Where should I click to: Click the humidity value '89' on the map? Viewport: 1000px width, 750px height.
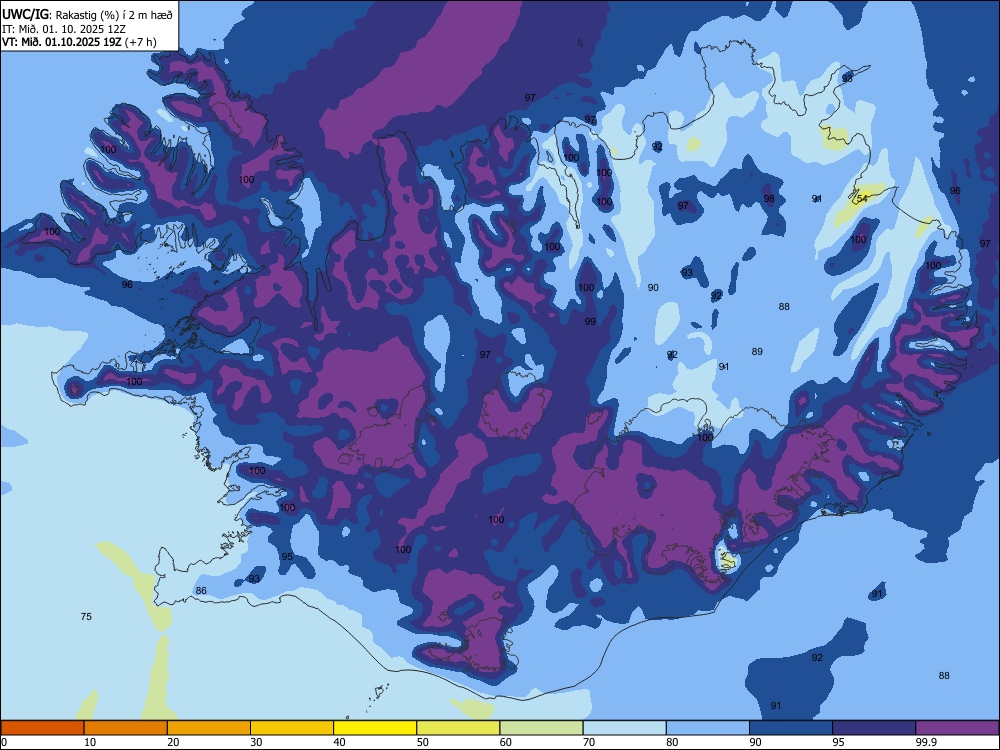[x=757, y=351]
